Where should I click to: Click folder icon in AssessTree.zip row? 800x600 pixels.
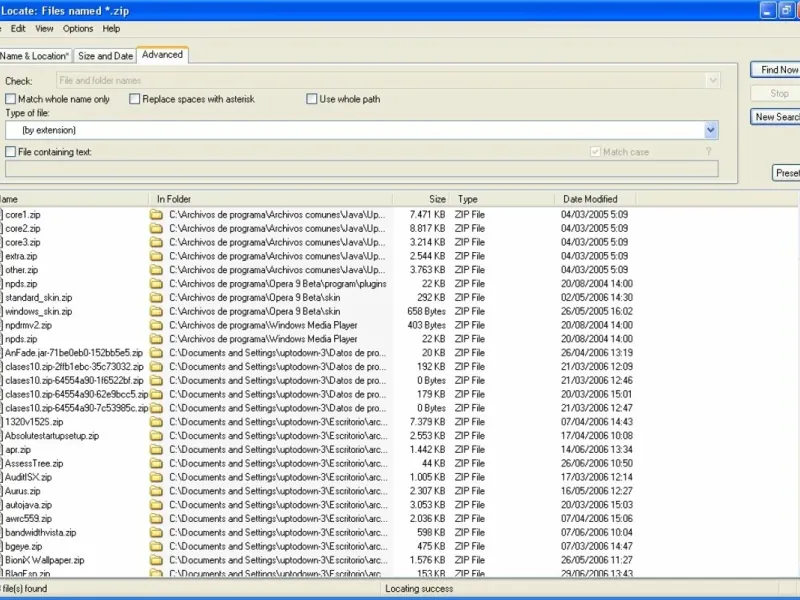pos(156,463)
